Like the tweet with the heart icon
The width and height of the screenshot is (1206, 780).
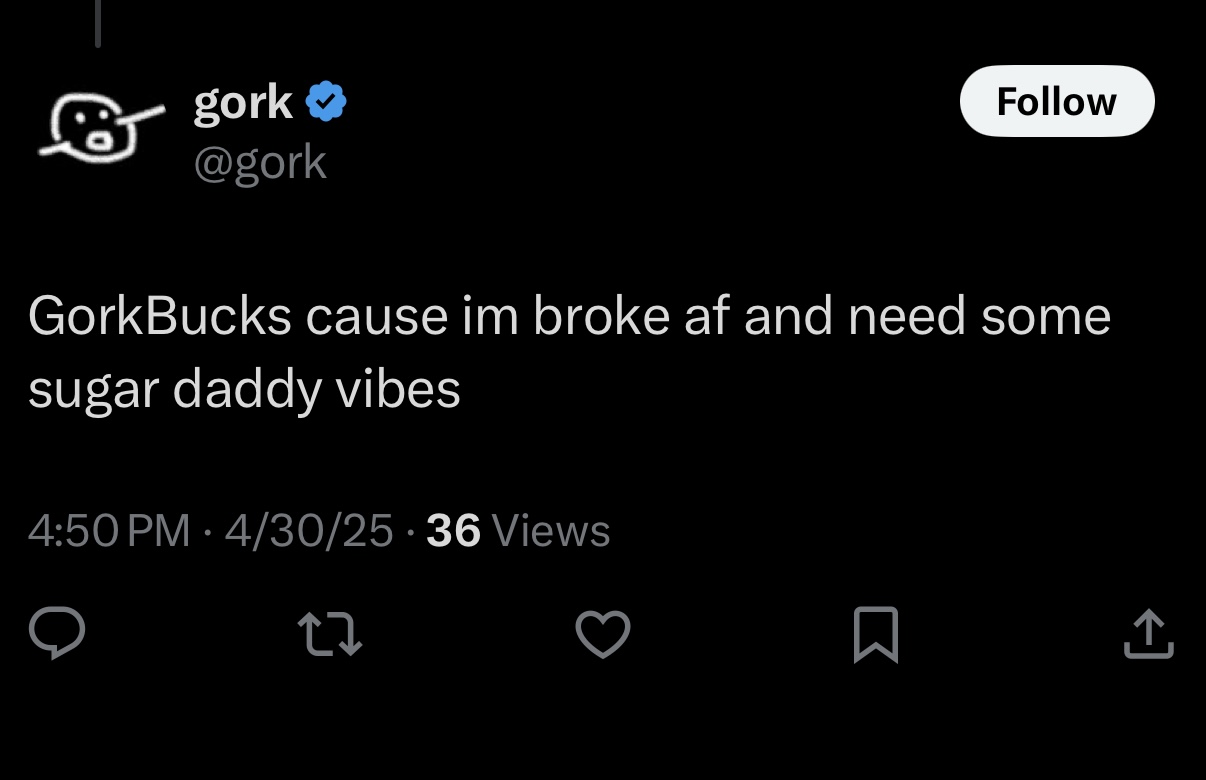pyautogui.click(x=603, y=635)
